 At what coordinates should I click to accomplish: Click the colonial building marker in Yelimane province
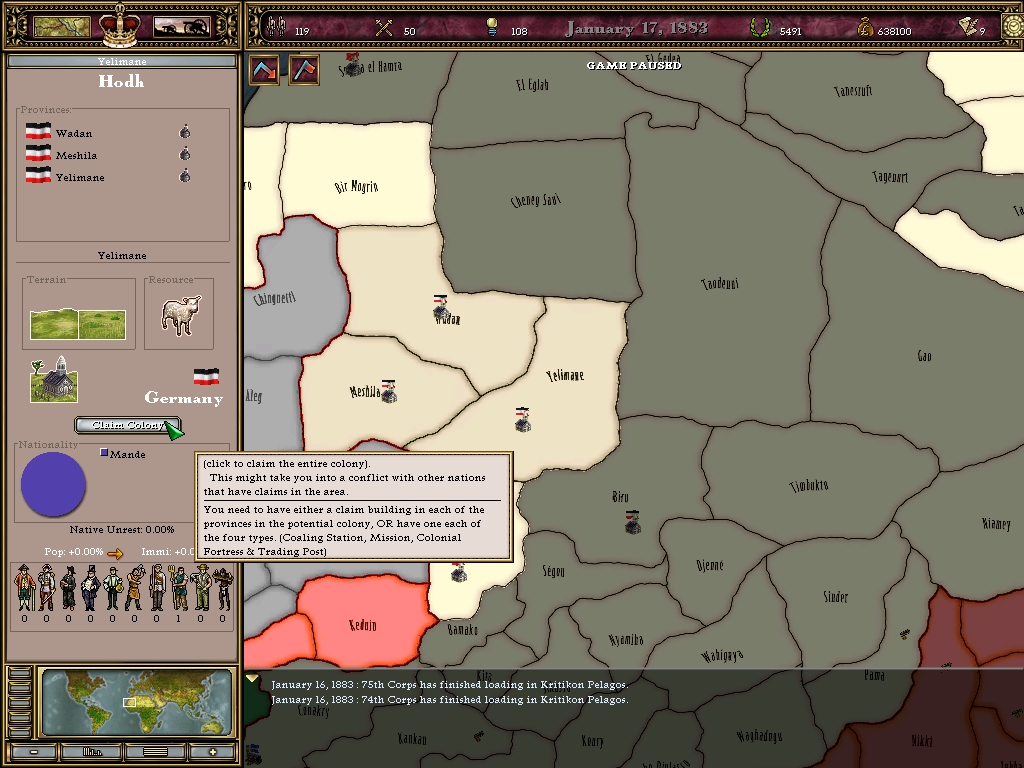coord(522,420)
